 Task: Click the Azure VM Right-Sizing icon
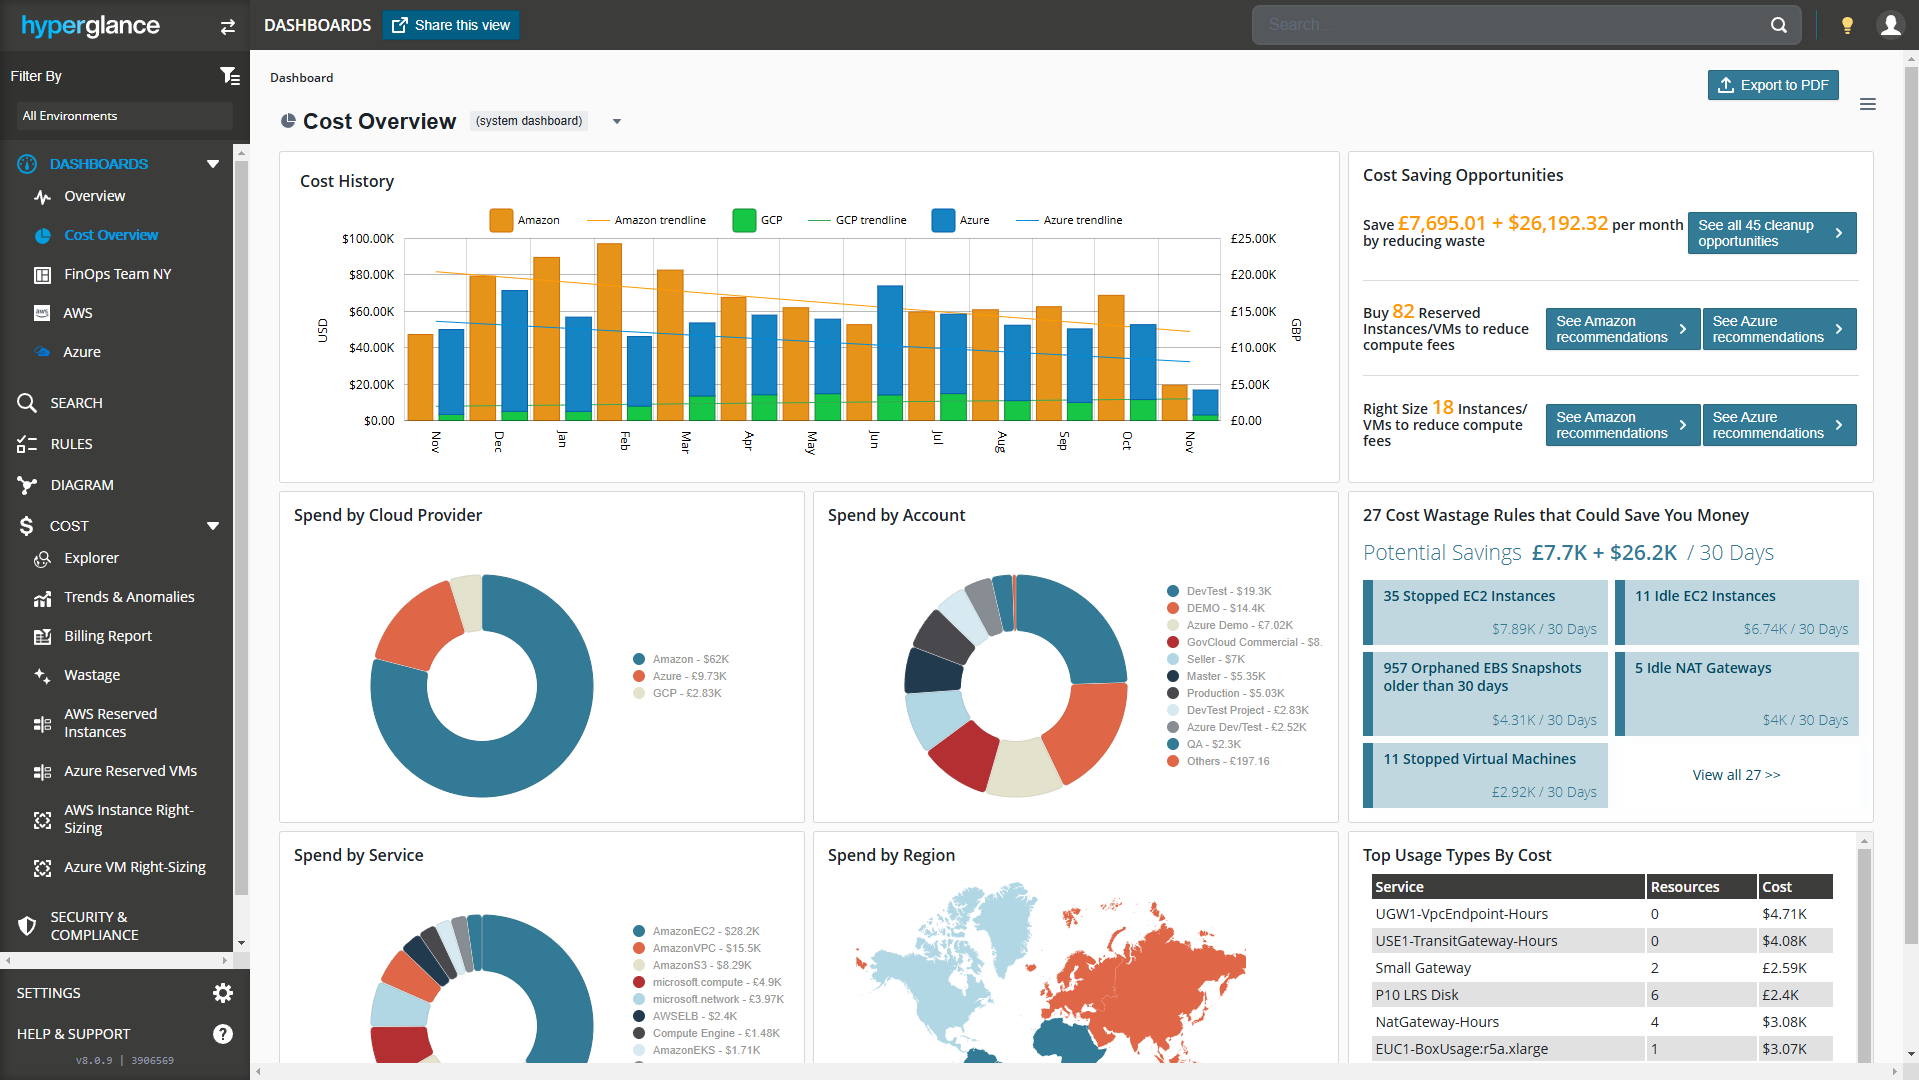tap(42, 868)
